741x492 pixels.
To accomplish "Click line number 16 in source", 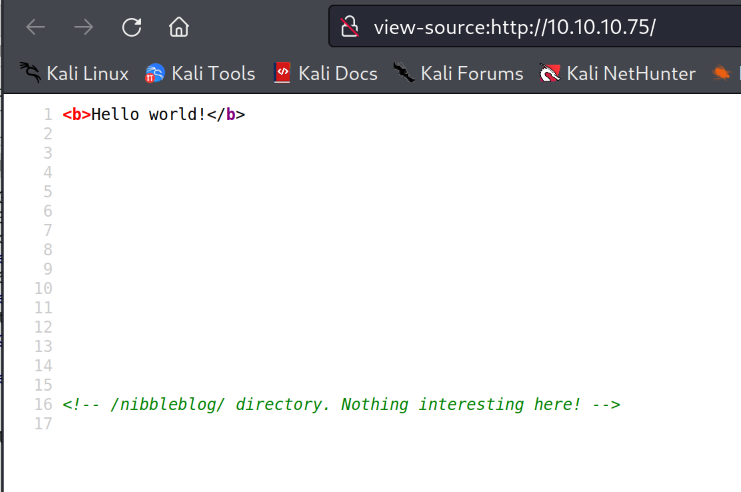I will point(42,404).
